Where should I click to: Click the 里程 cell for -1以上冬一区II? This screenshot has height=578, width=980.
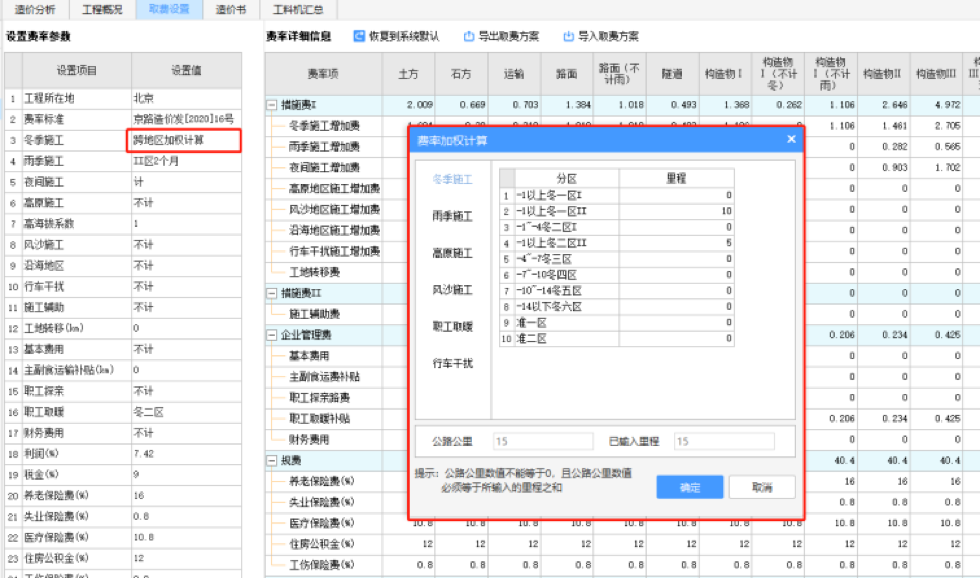[x=678, y=212]
